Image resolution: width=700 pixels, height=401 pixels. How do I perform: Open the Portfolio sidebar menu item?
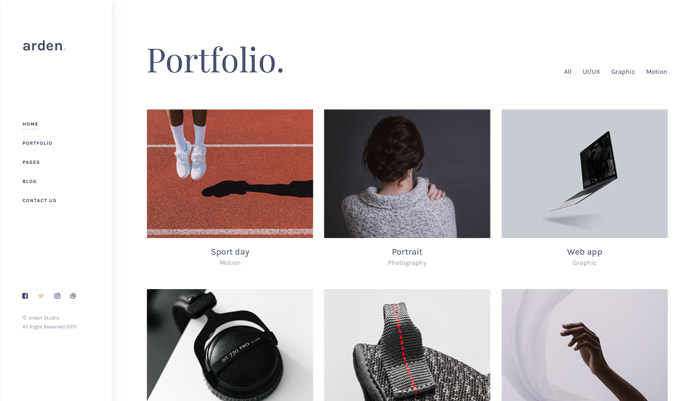click(x=38, y=143)
